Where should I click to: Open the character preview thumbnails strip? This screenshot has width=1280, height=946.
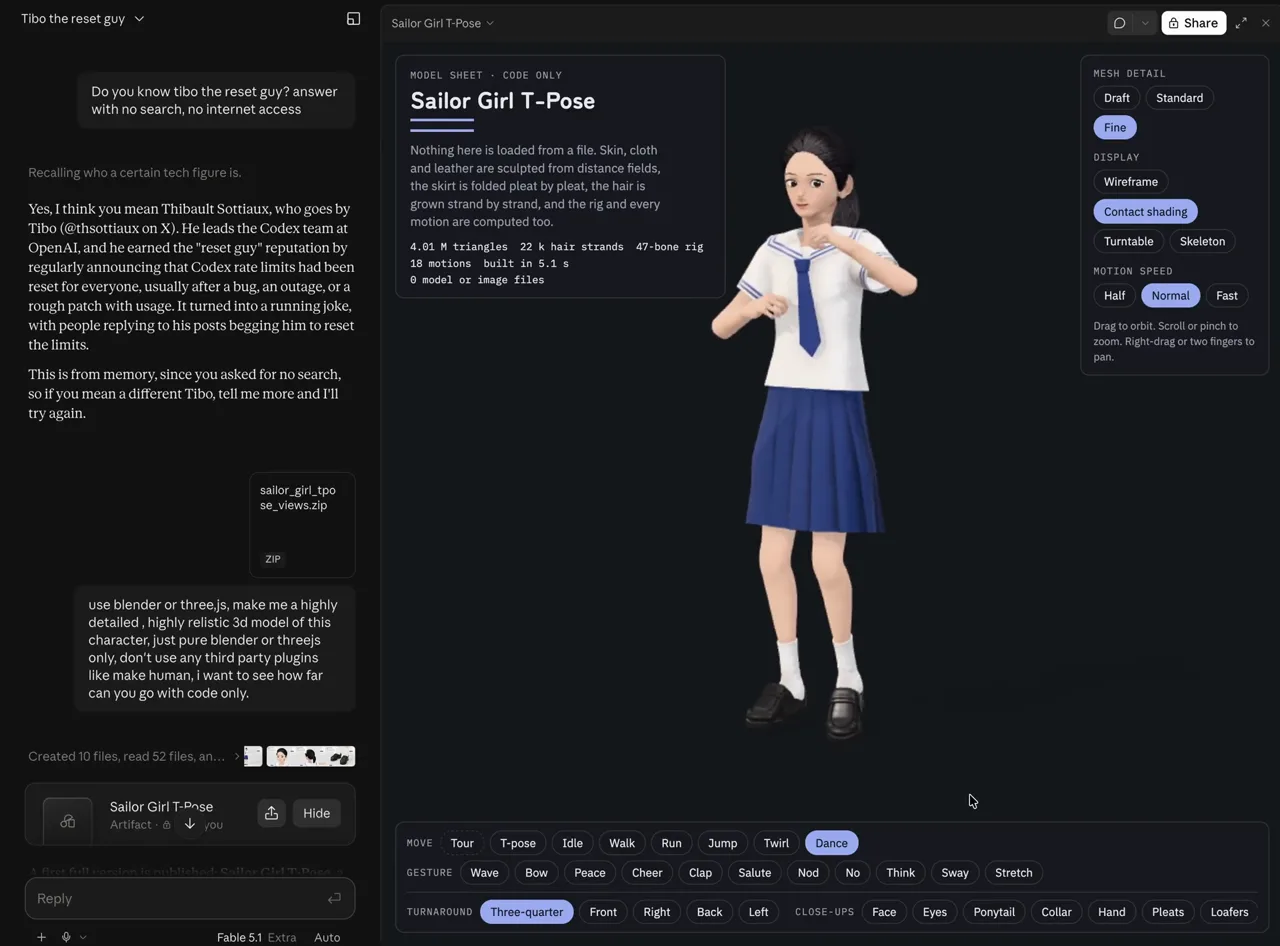coord(310,756)
